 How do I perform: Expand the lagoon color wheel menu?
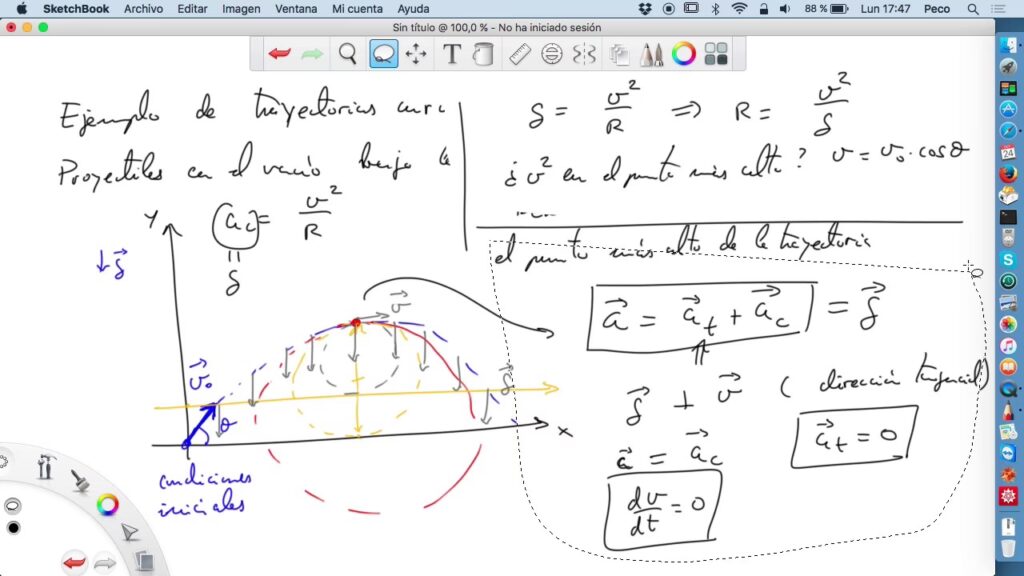[107, 505]
